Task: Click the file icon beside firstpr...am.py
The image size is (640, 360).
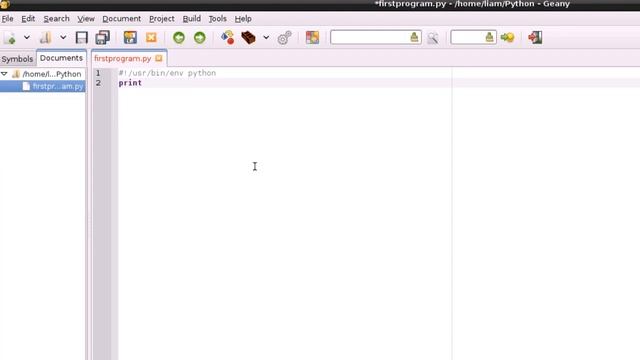Action: click(26, 86)
